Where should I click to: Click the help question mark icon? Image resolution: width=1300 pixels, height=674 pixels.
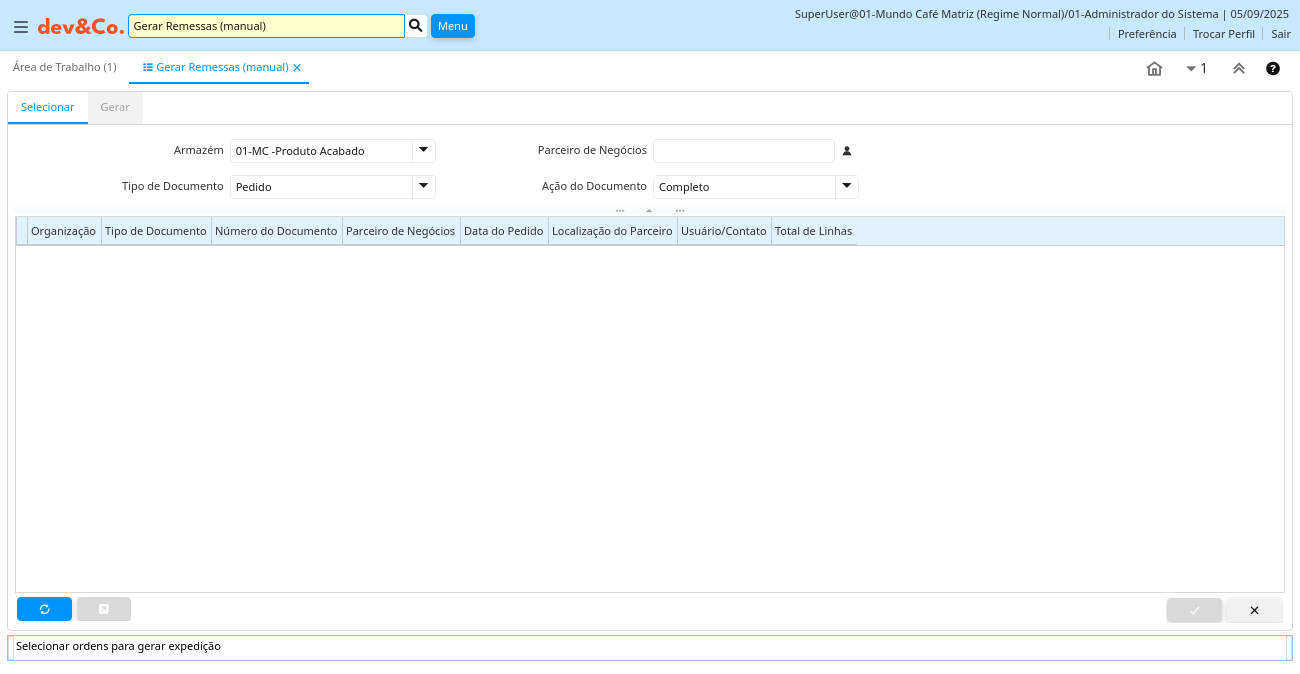[1272, 69]
